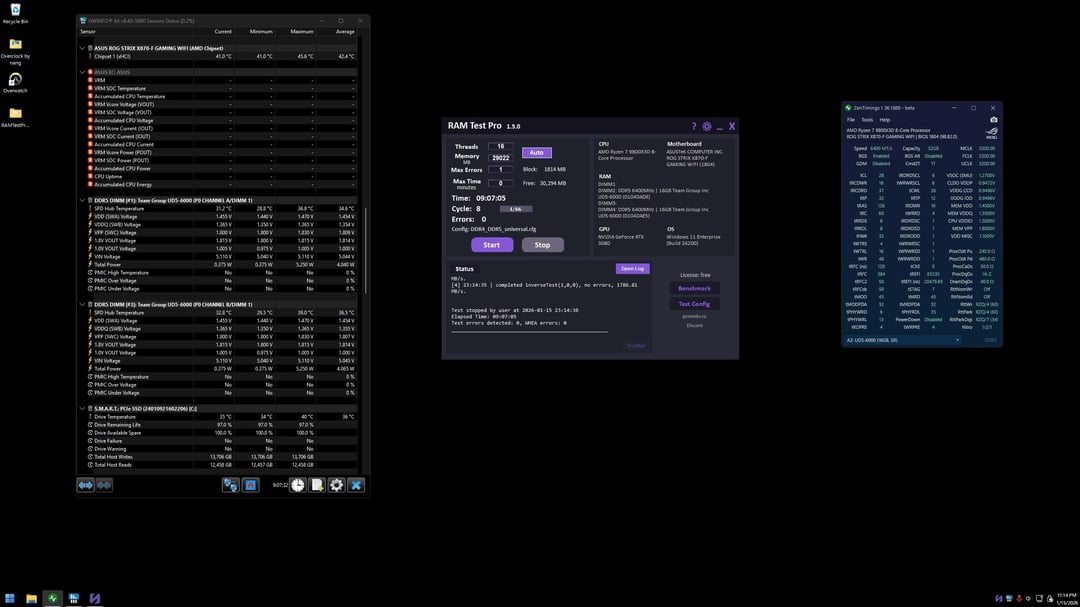Open the A2 UD5-6000 module dropdown
Screen dimensions: 1080x607
click(903, 340)
